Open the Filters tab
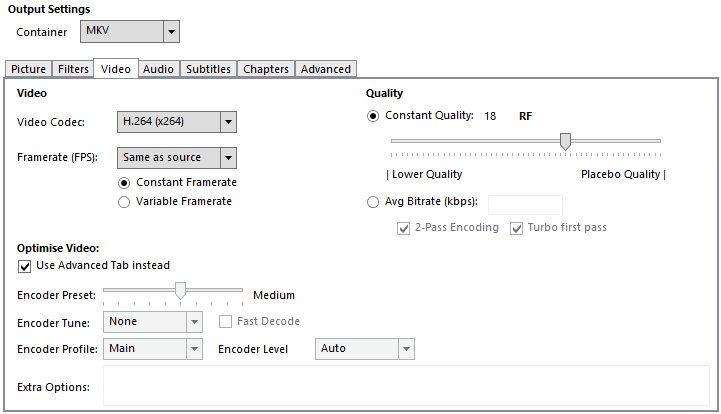 (x=73, y=69)
